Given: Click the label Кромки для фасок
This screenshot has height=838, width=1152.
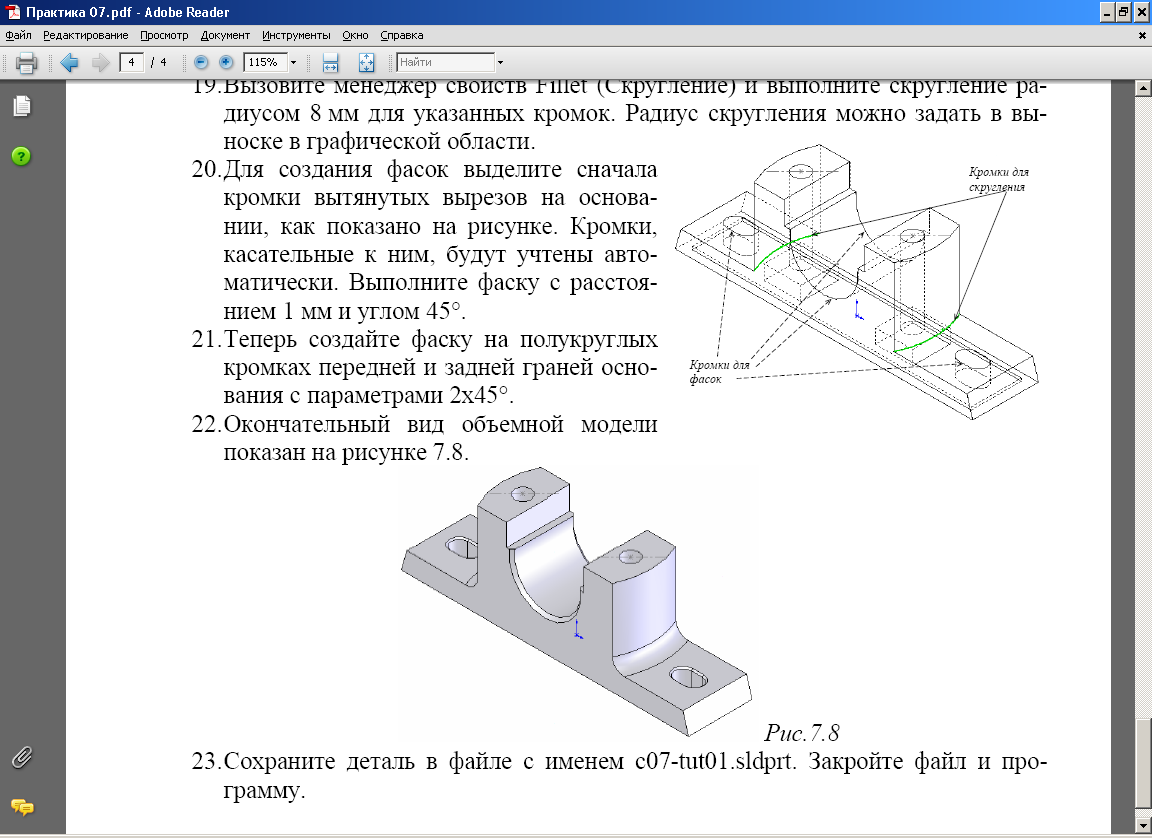Looking at the screenshot, I should point(719,372).
